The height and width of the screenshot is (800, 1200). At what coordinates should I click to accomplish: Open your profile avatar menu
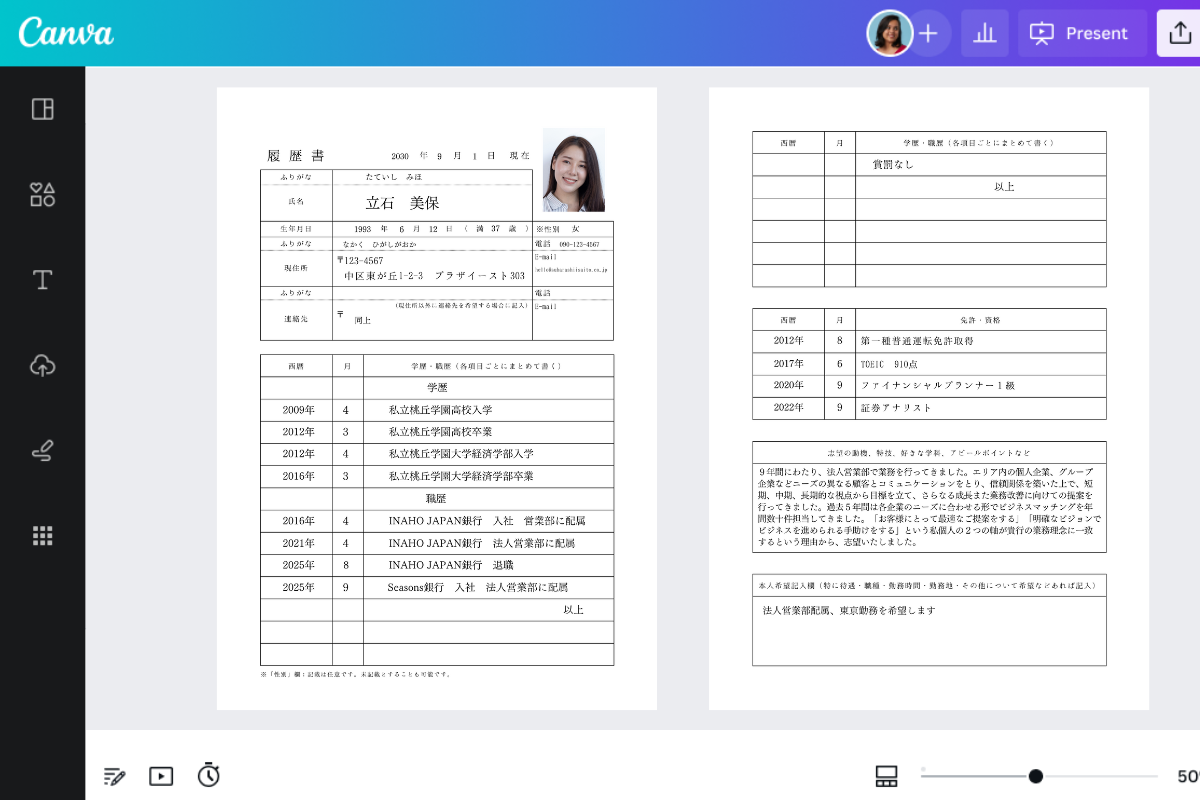click(888, 33)
